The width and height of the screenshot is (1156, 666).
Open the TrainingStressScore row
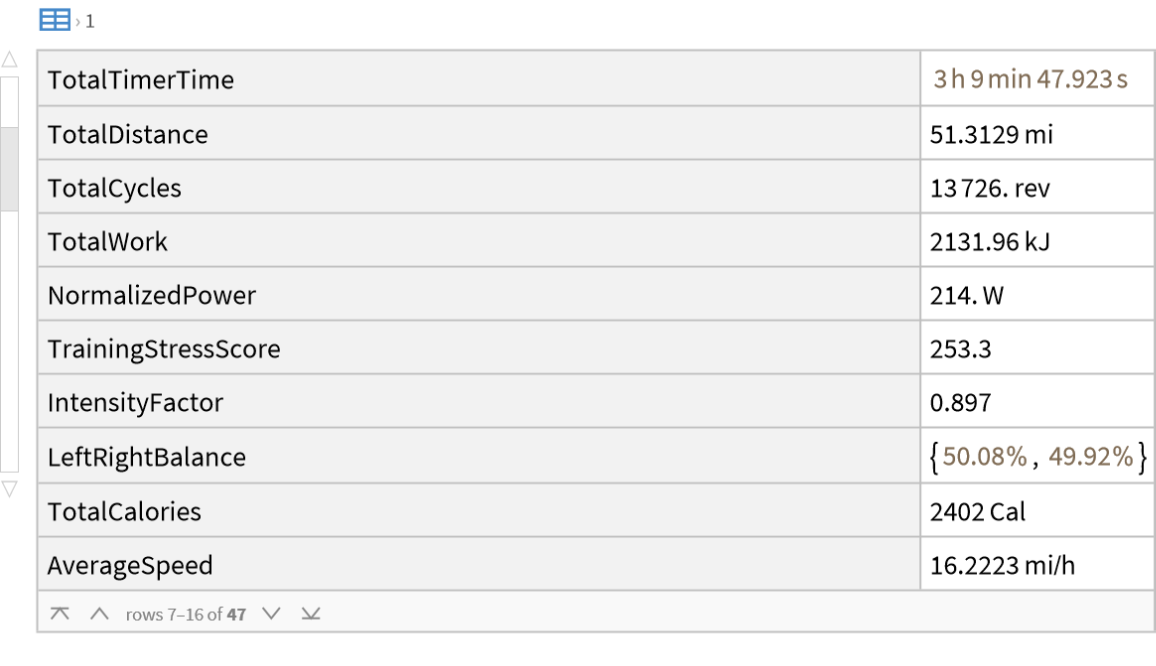(164, 350)
